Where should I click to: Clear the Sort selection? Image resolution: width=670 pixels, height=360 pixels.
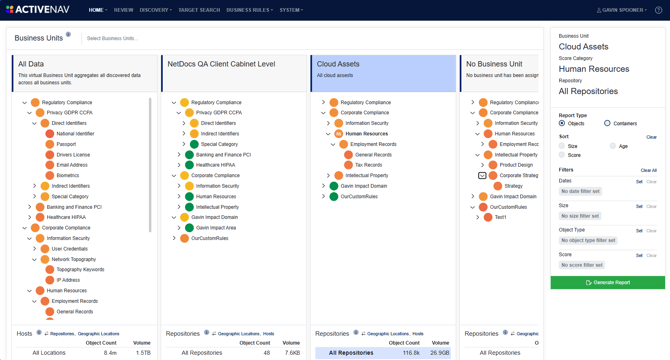point(651,137)
